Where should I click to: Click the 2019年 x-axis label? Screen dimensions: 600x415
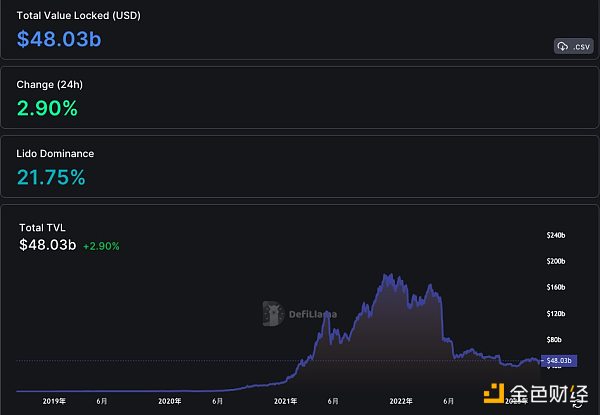(x=55, y=401)
